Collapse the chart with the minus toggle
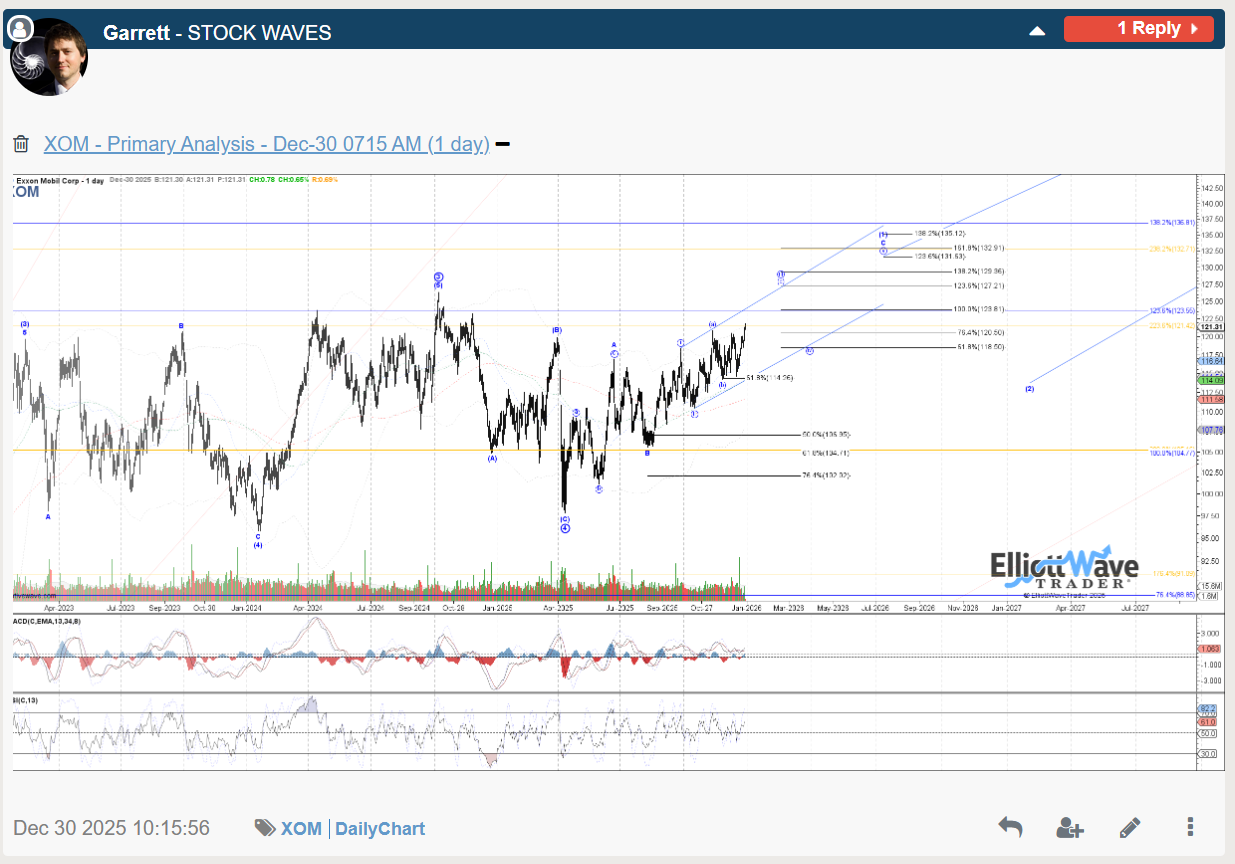The width and height of the screenshot is (1235, 864). (503, 144)
